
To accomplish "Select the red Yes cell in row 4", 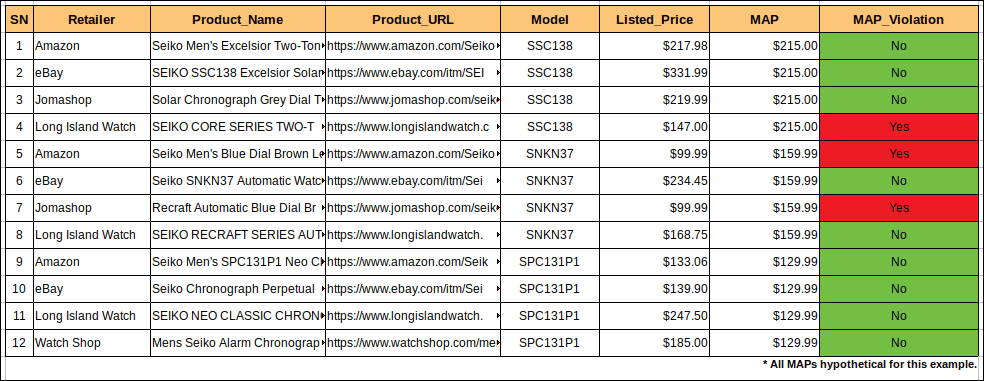I will [x=898, y=127].
